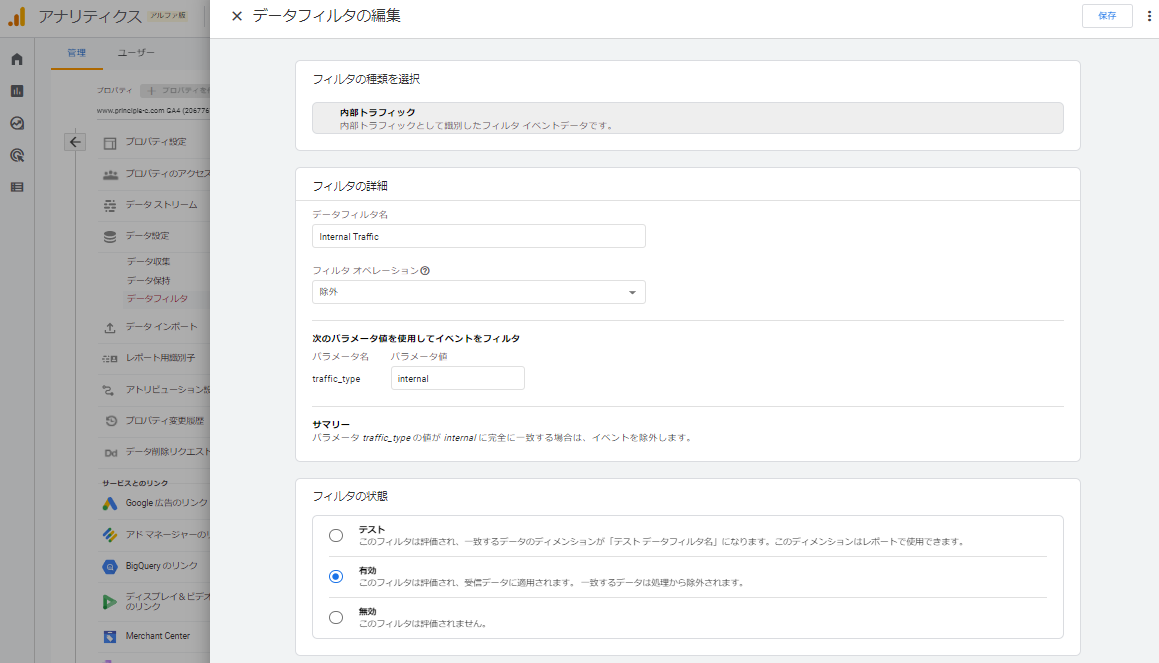Click the パラメータ値 internal field
This screenshot has width=1159, height=663.
(457, 378)
